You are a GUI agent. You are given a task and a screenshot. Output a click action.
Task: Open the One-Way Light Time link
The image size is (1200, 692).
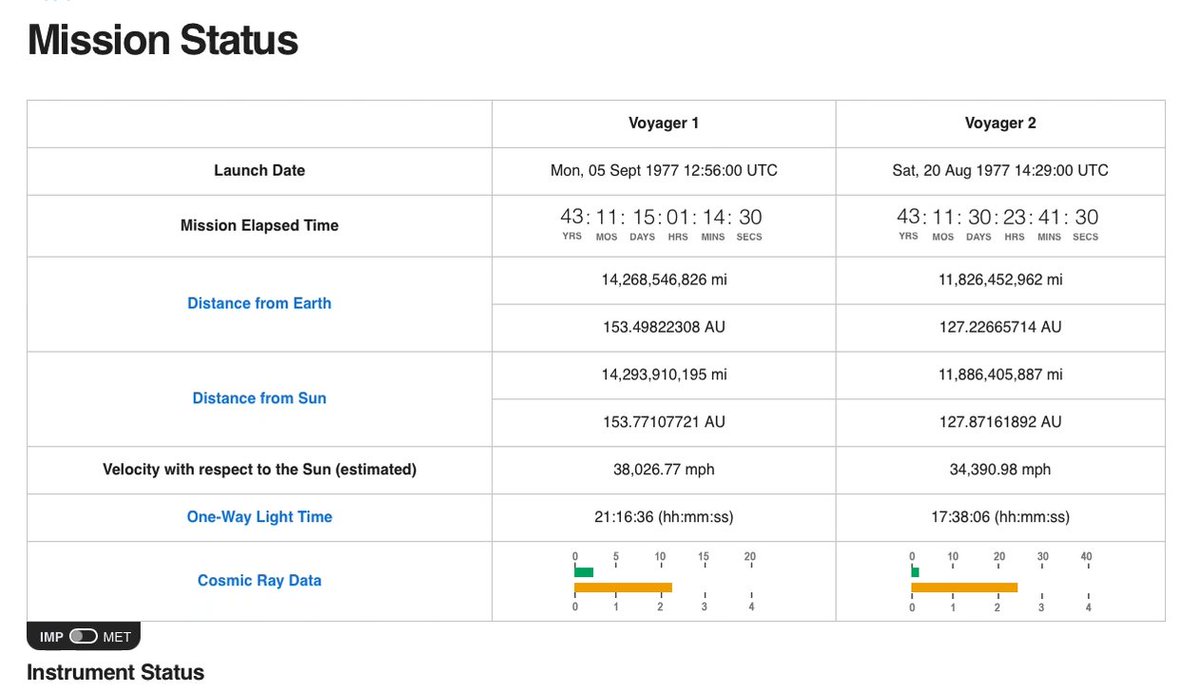(259, 517)
